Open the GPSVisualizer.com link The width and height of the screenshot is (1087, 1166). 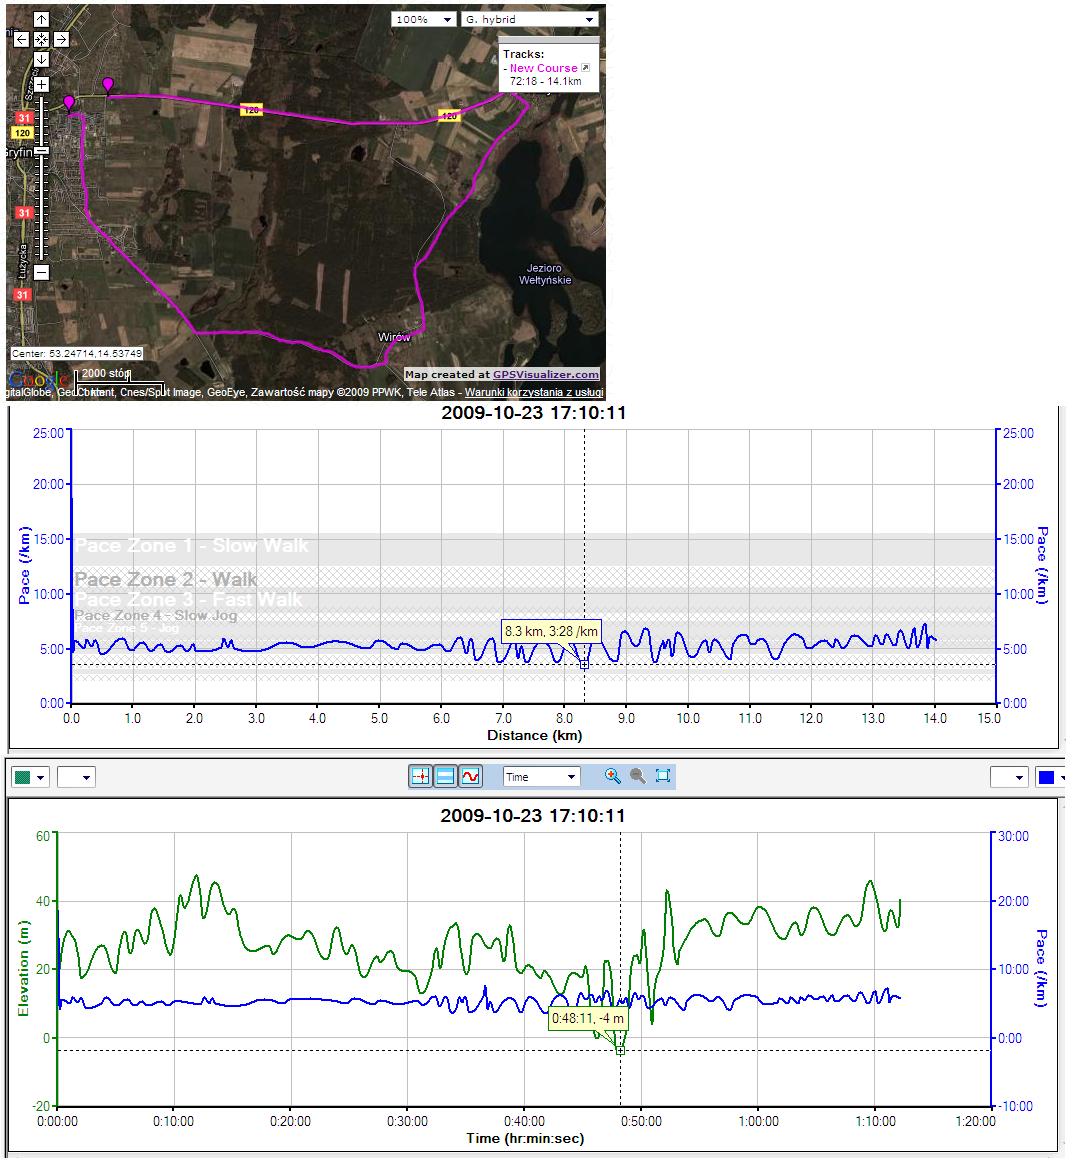click(x=546, y=375)
